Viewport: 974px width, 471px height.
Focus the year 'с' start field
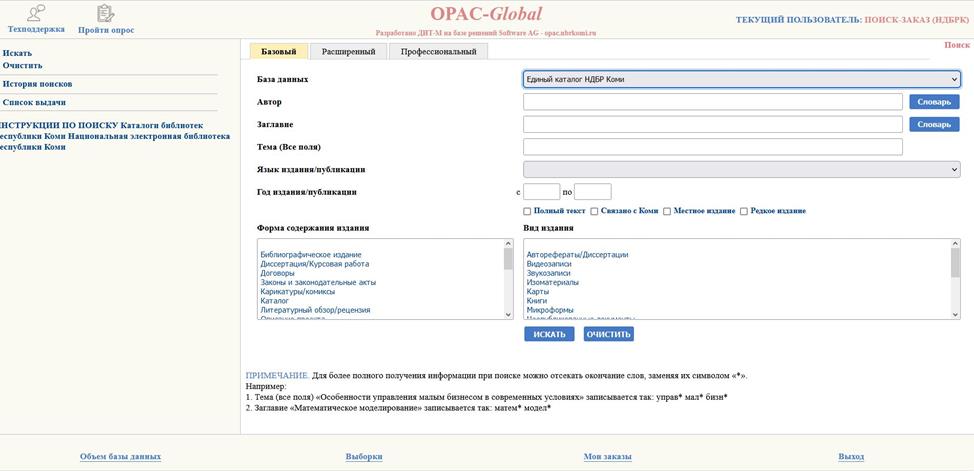[542, 191]
